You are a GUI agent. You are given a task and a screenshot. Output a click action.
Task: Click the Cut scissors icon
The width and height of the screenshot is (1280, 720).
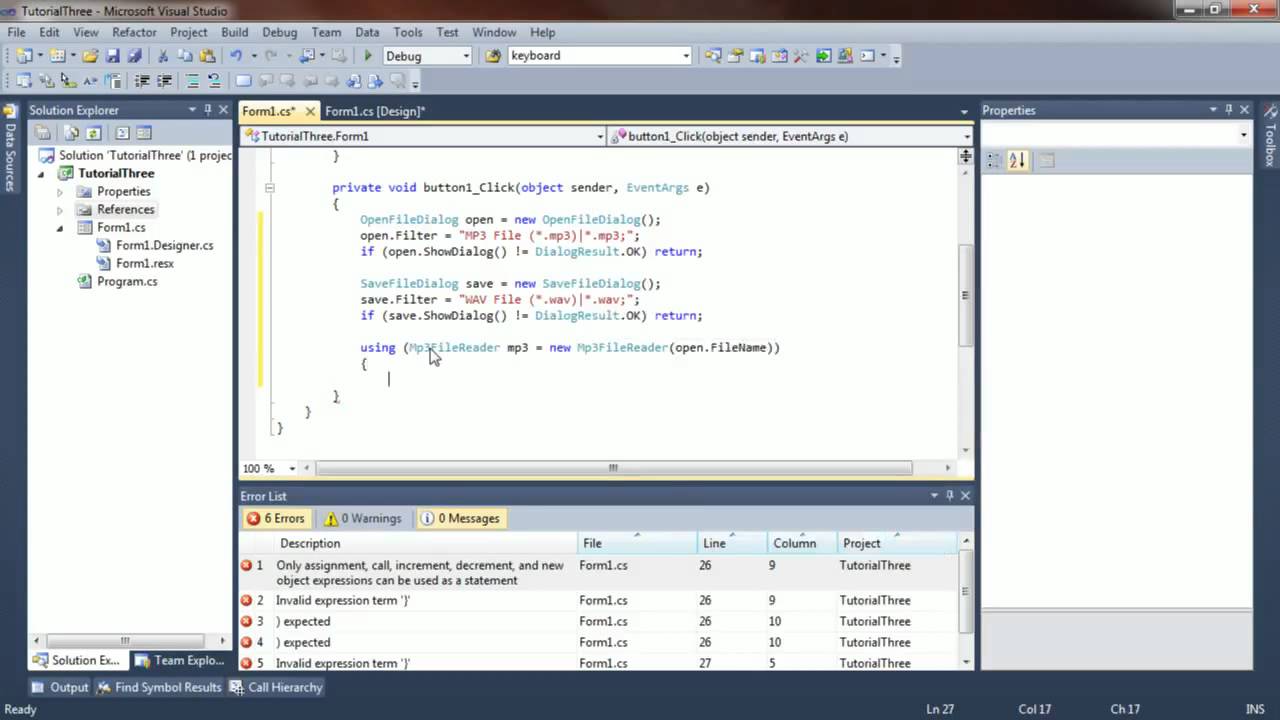pyautogui.click(x=164, y=56)
